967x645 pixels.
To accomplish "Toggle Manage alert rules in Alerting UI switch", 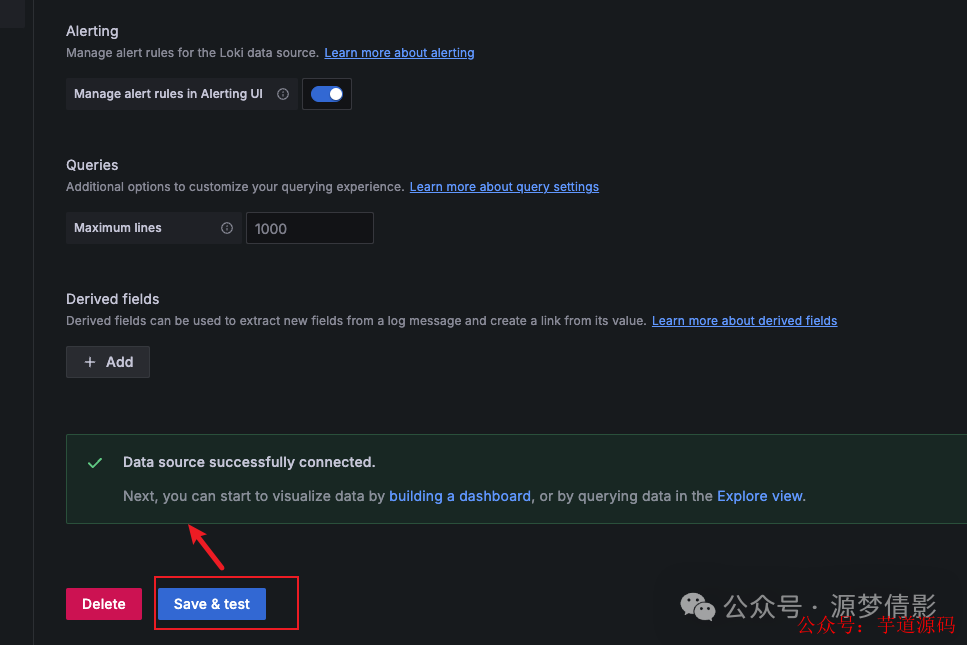I will coord(327,94).
